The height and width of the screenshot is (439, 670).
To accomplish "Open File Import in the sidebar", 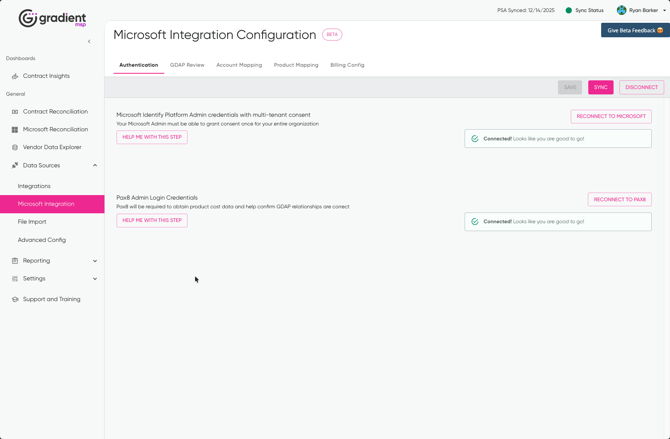I will pyautogui.click(x=32, y=222).
